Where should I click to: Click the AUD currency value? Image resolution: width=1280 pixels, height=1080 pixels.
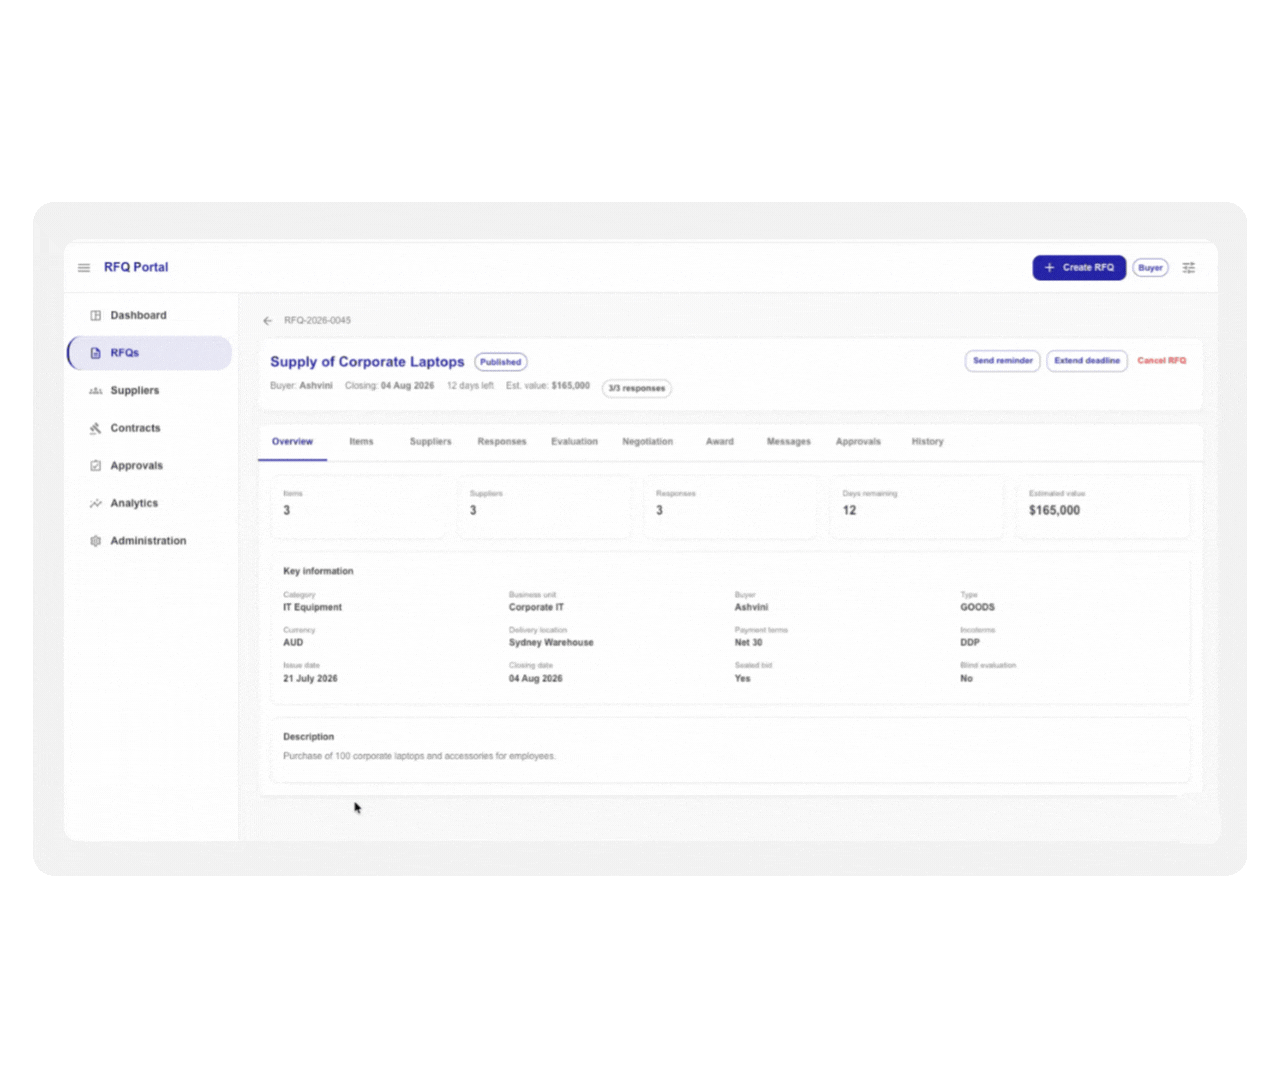293,643
